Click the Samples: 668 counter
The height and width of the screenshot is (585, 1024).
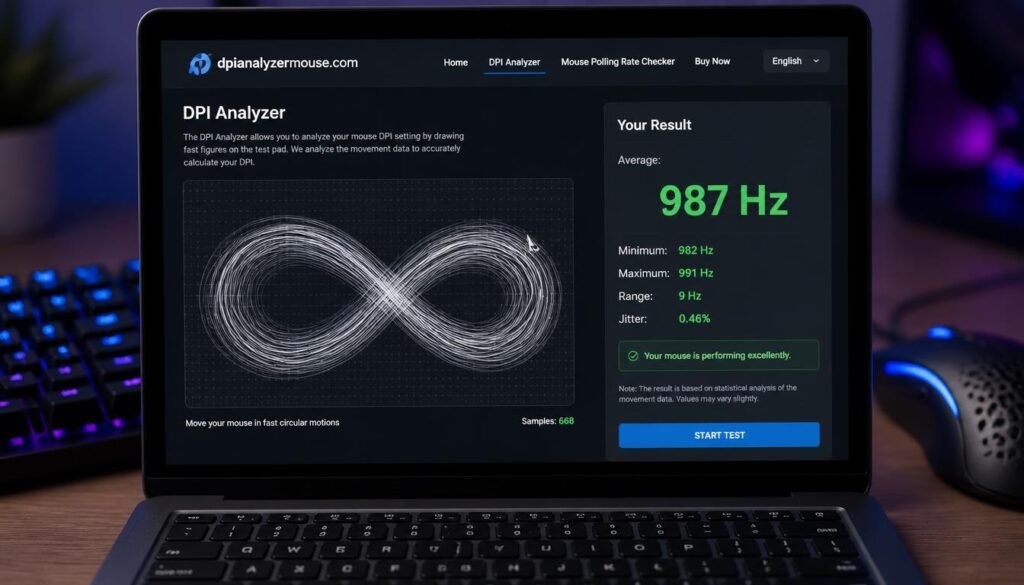click(x=547, y=421)
